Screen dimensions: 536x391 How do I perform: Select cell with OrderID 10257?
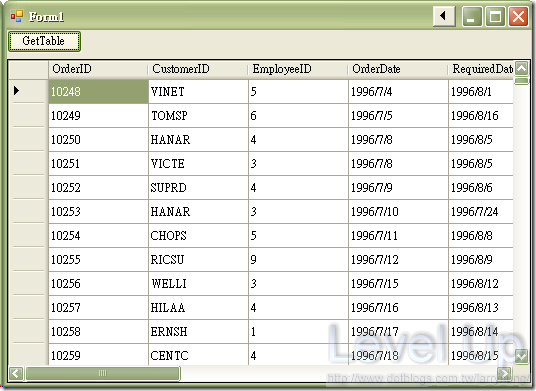pos(98,308)
